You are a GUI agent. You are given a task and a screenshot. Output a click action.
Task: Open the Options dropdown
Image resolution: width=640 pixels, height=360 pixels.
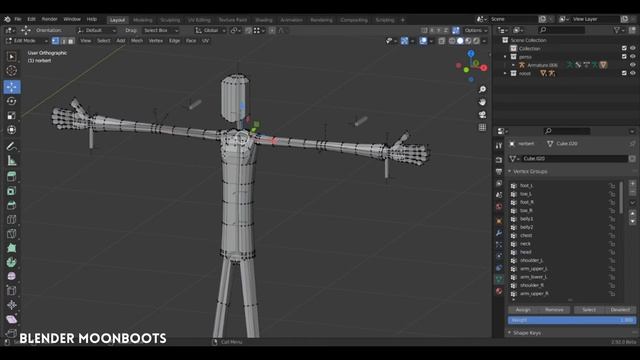click(x=476, y=31)
